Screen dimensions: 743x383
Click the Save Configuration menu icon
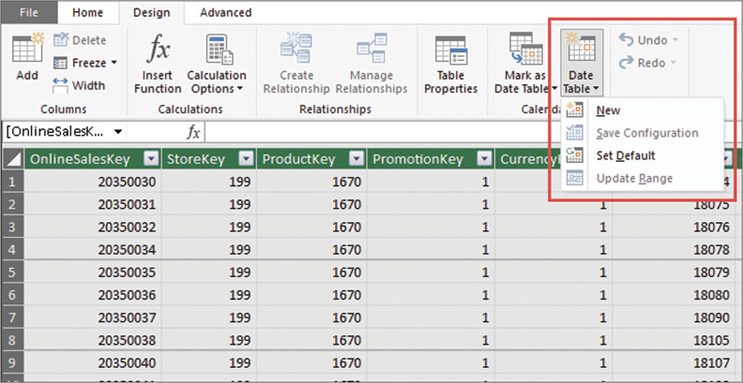[x=574, y=133]
